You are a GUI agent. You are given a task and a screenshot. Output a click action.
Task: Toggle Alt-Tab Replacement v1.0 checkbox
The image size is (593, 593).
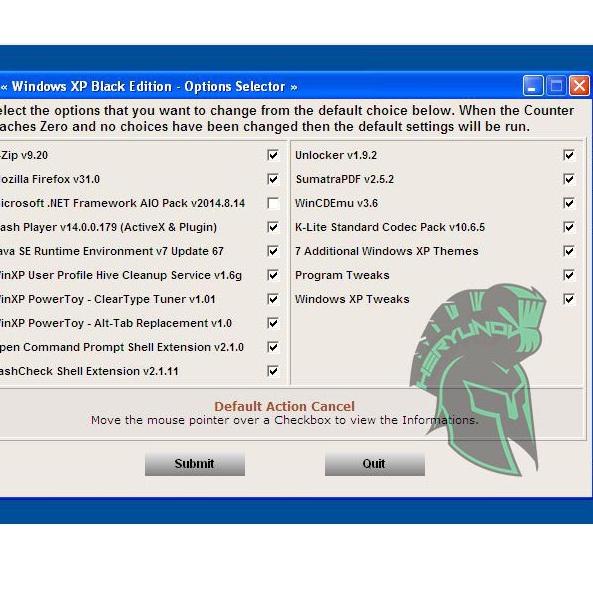click(273, 323)
